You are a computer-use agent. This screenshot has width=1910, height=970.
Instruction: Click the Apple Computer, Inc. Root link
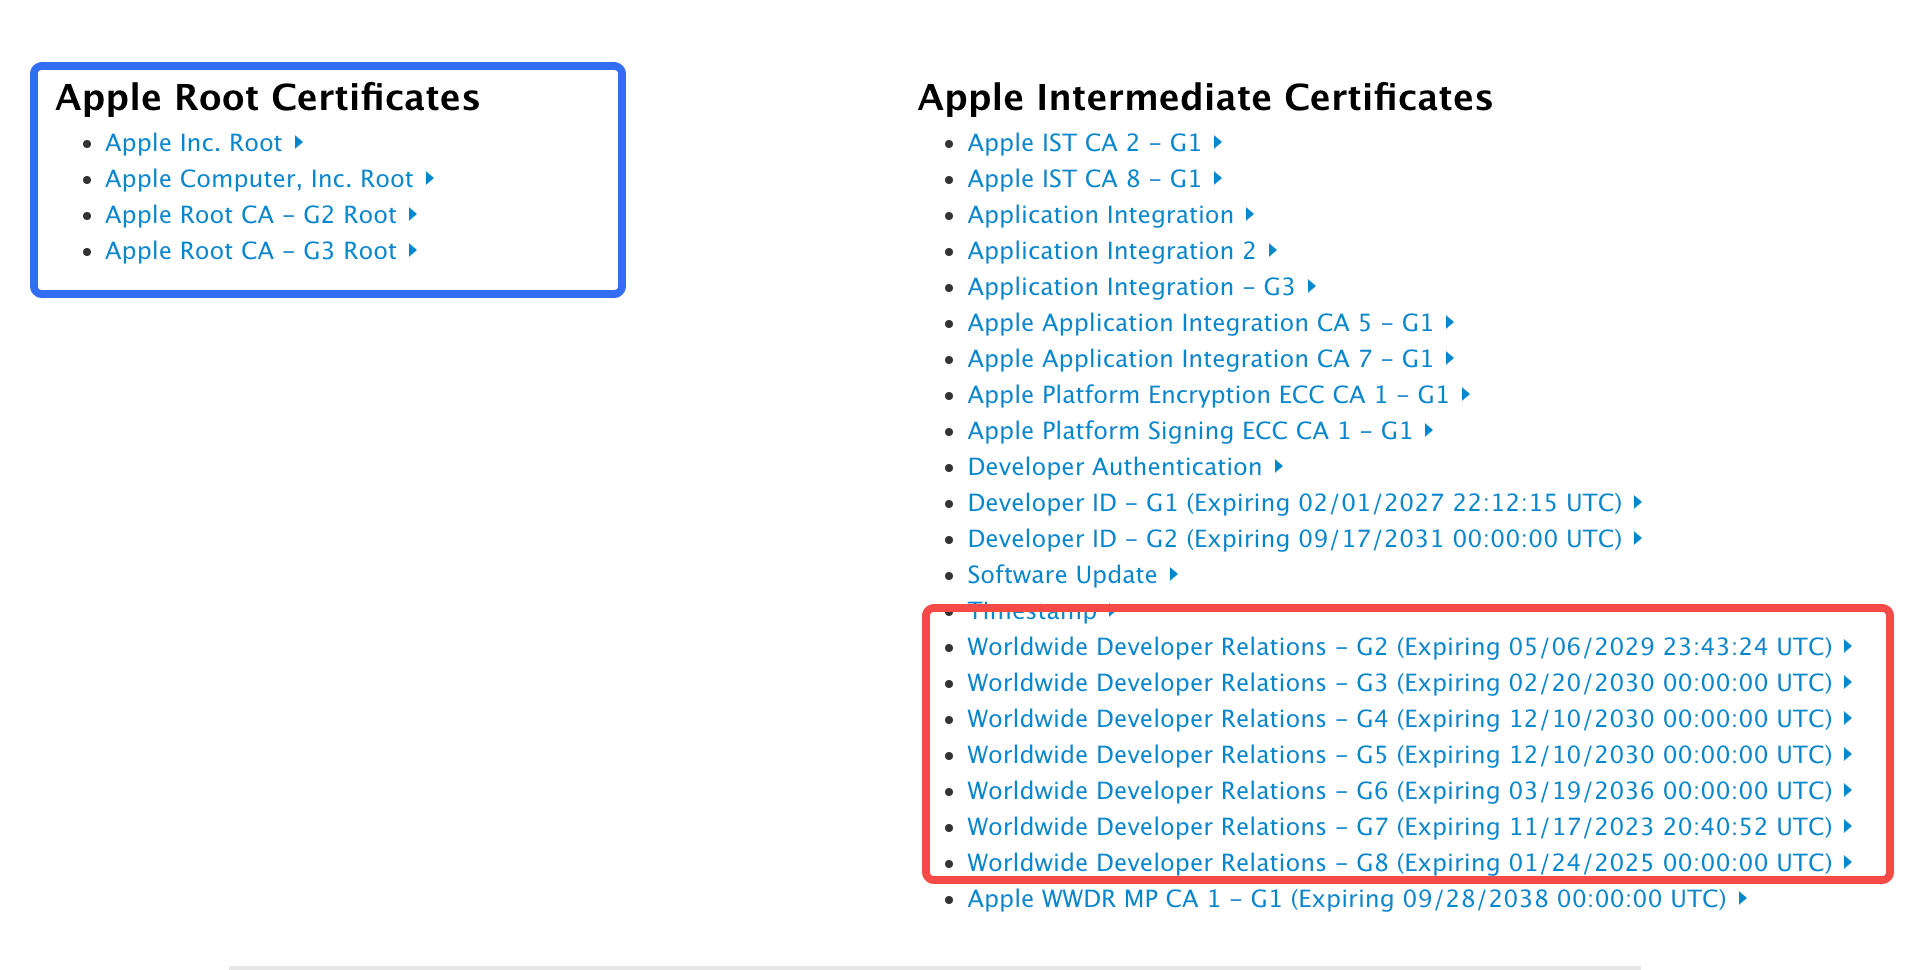[x=259, y=179]
